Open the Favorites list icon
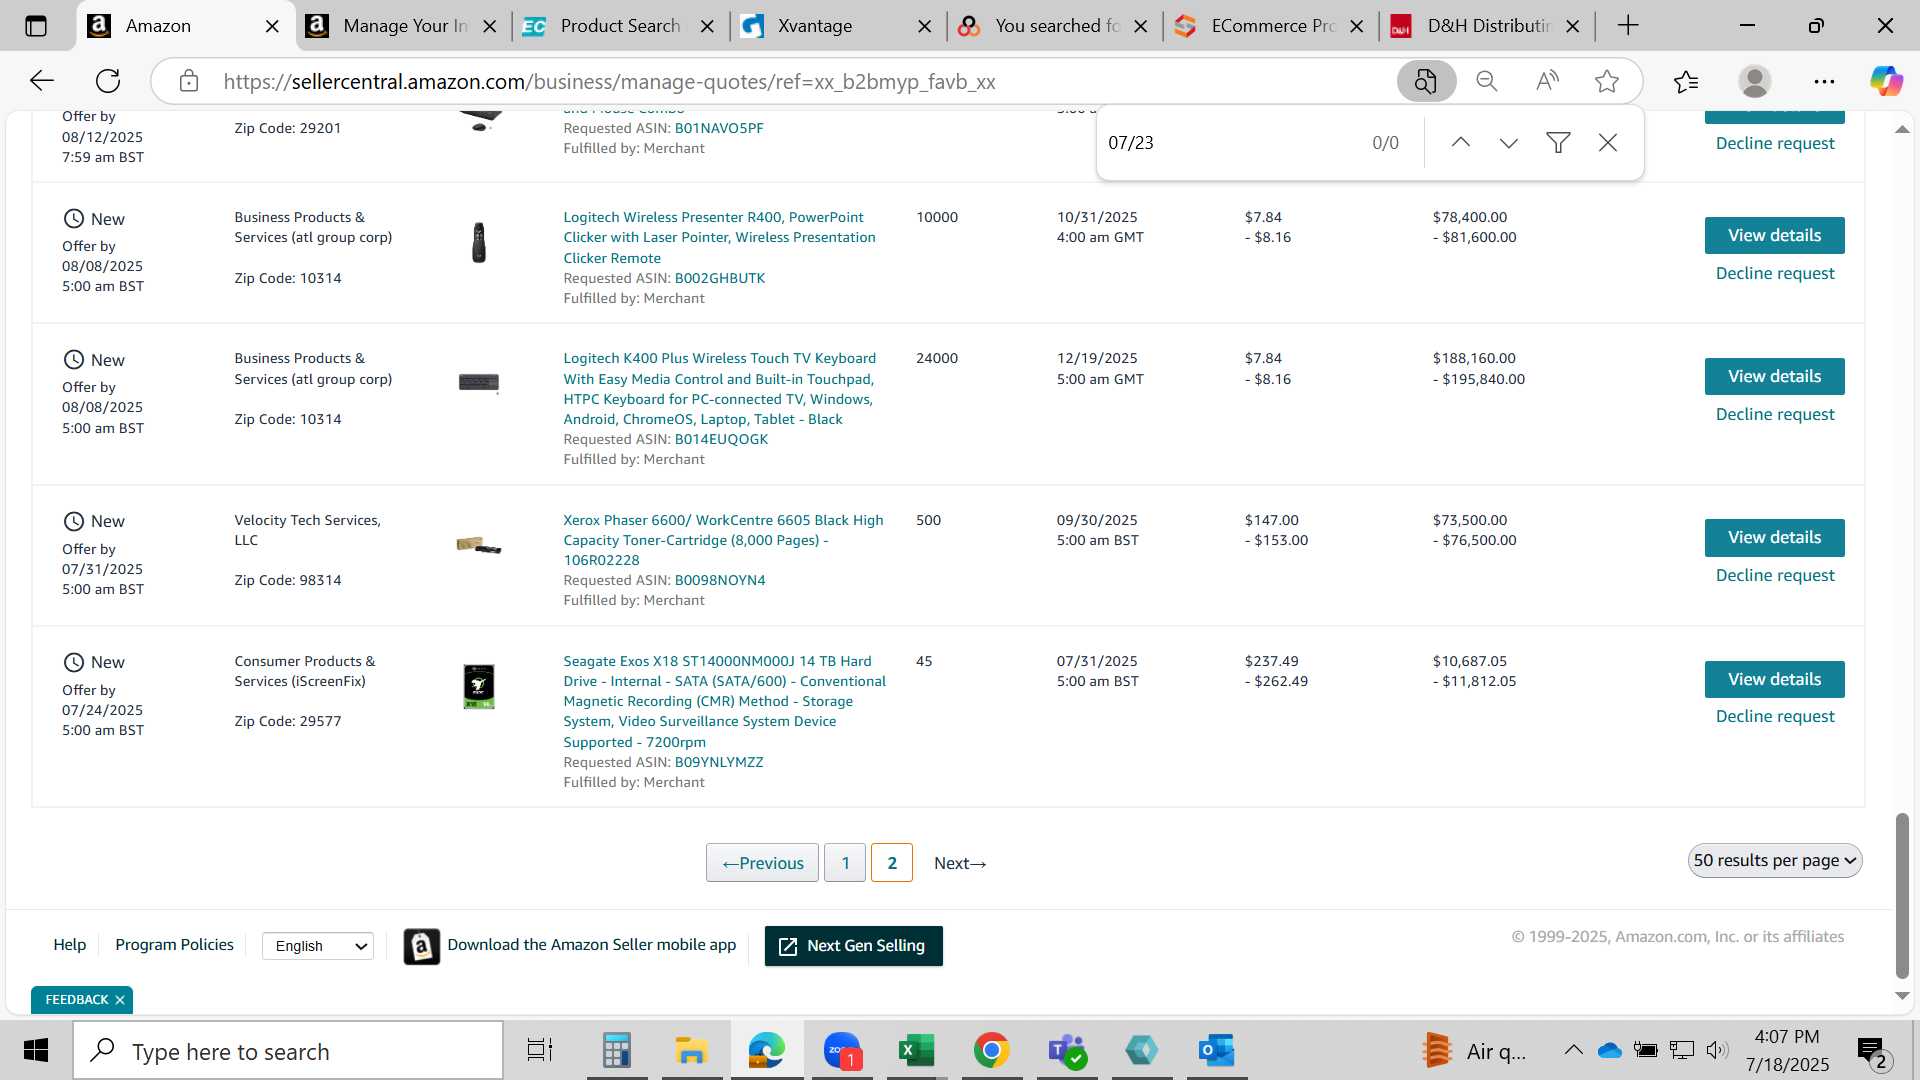Viewport: 1920px width, 1080px height. [1686, 81]
